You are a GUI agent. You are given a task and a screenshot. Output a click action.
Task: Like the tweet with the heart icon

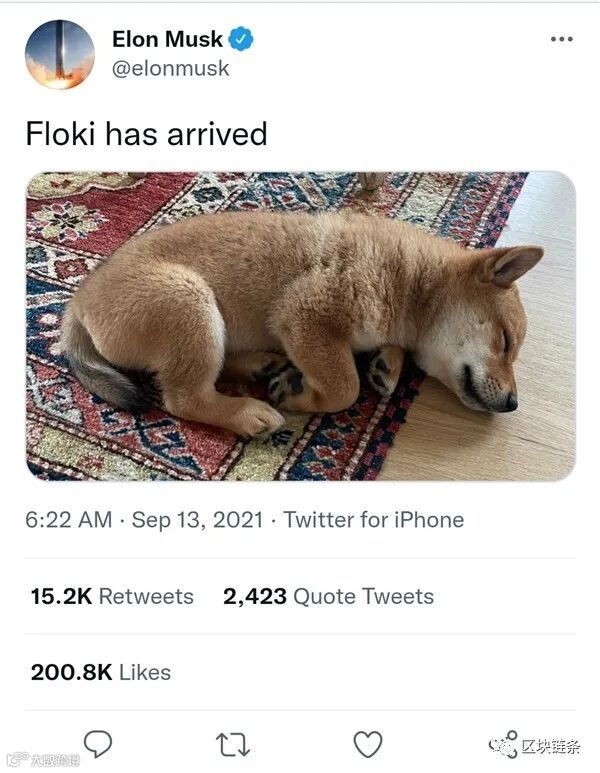368,744
